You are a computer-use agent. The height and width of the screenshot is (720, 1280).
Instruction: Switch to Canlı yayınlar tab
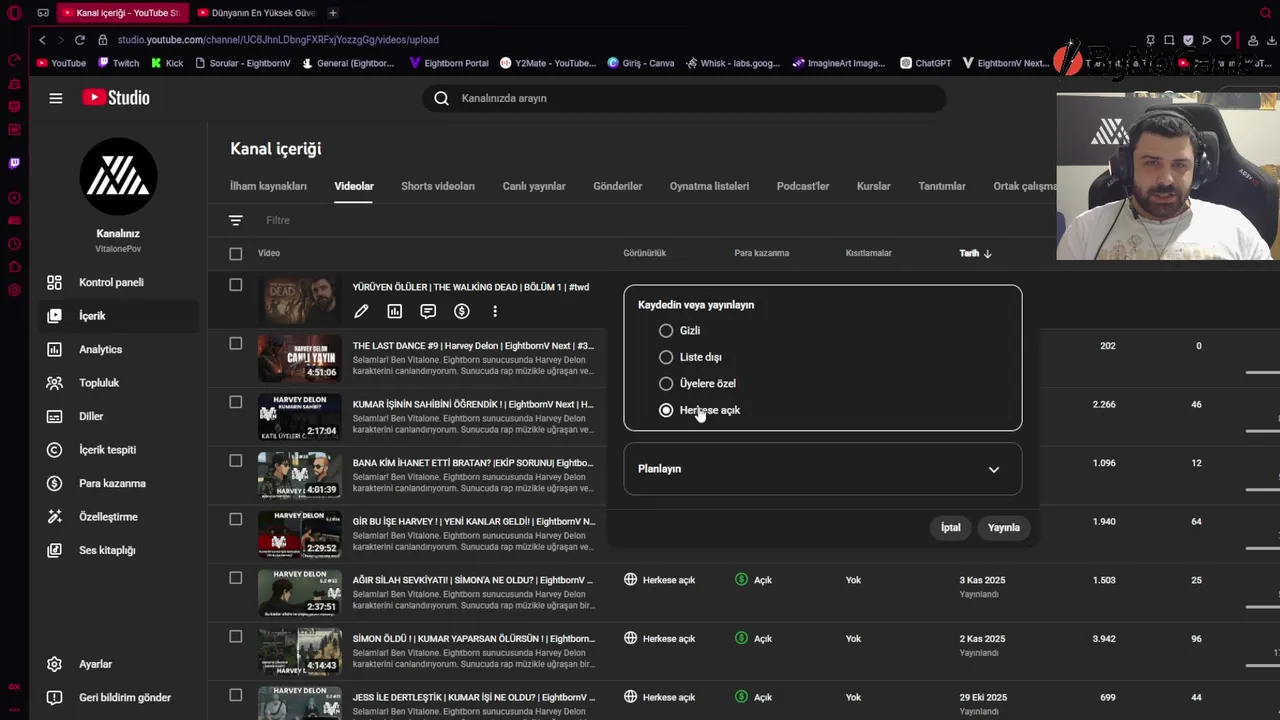pos(534,186)
